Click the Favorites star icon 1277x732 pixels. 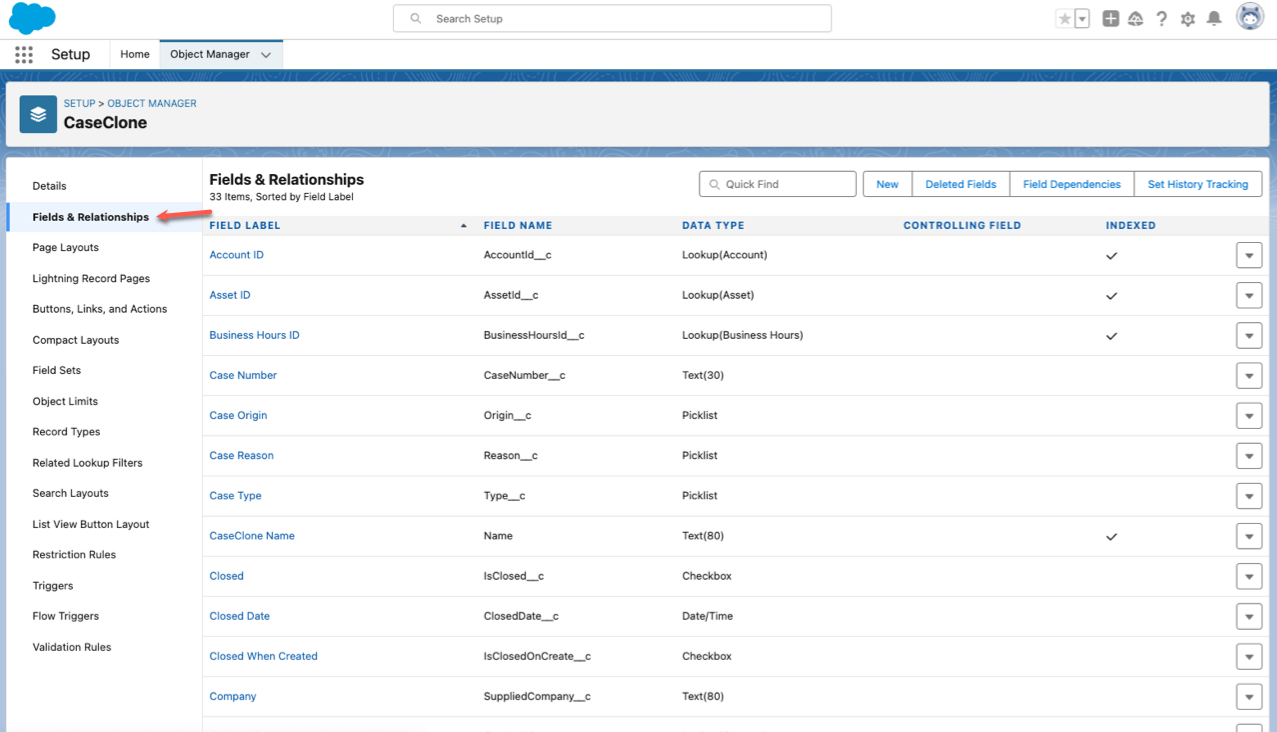coord(1065,19)
